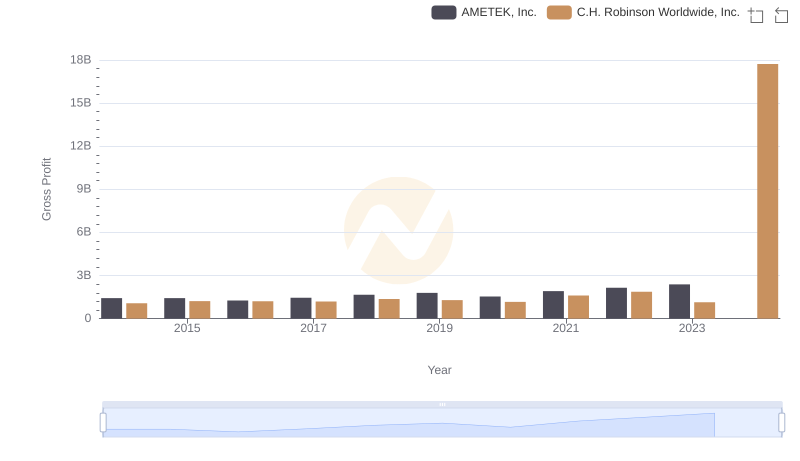Select the C.H. Robinson bar for 2019

coord(452,309)
